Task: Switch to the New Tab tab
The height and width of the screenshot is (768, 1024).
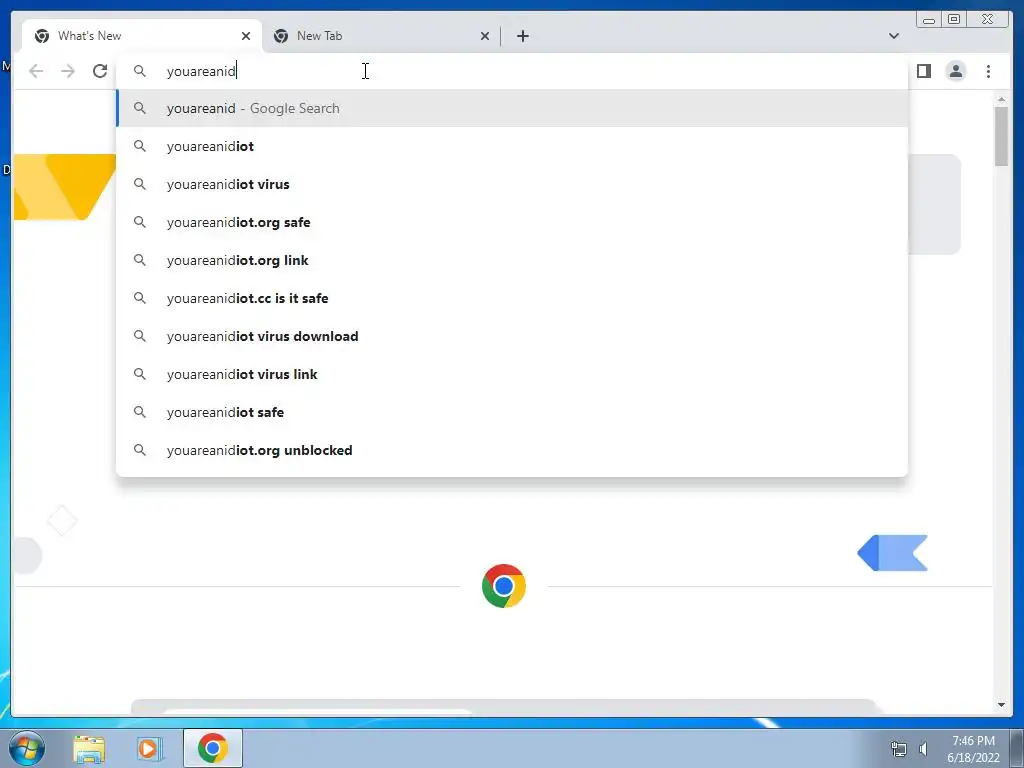Action: pos(381,36)
